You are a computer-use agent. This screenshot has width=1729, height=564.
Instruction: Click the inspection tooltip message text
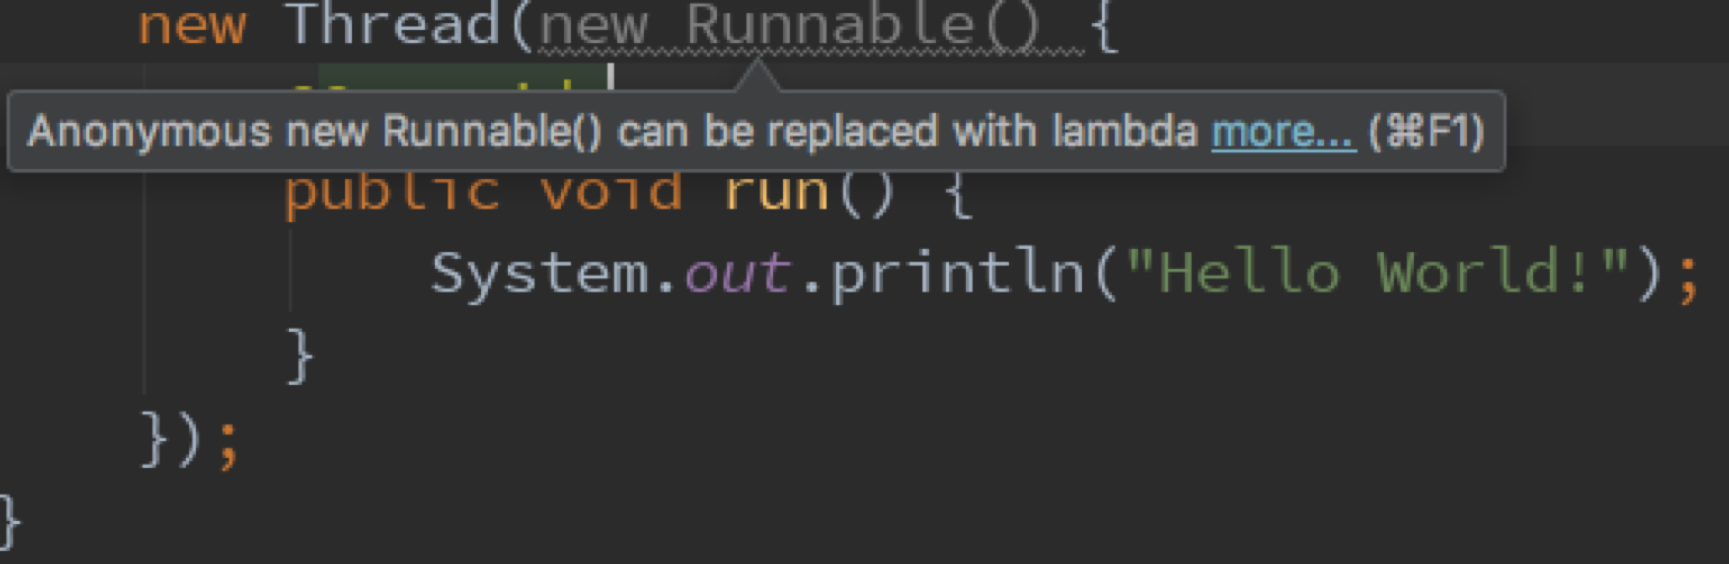coord(612,131)
